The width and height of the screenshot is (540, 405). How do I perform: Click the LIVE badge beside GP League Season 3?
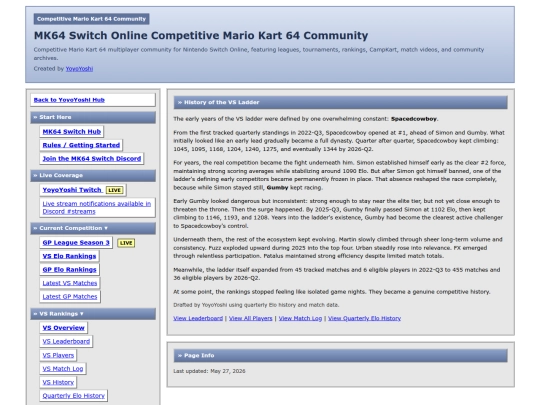point(126,243)
